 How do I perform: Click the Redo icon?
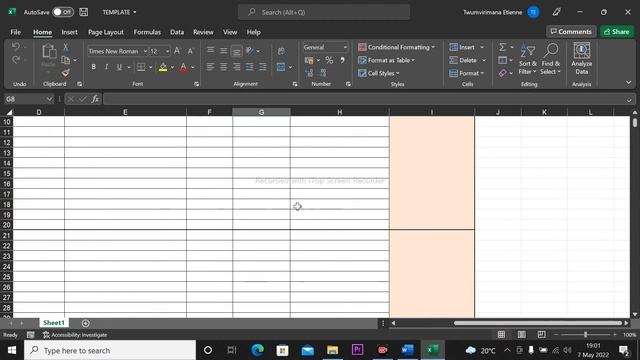pos(16,60)
